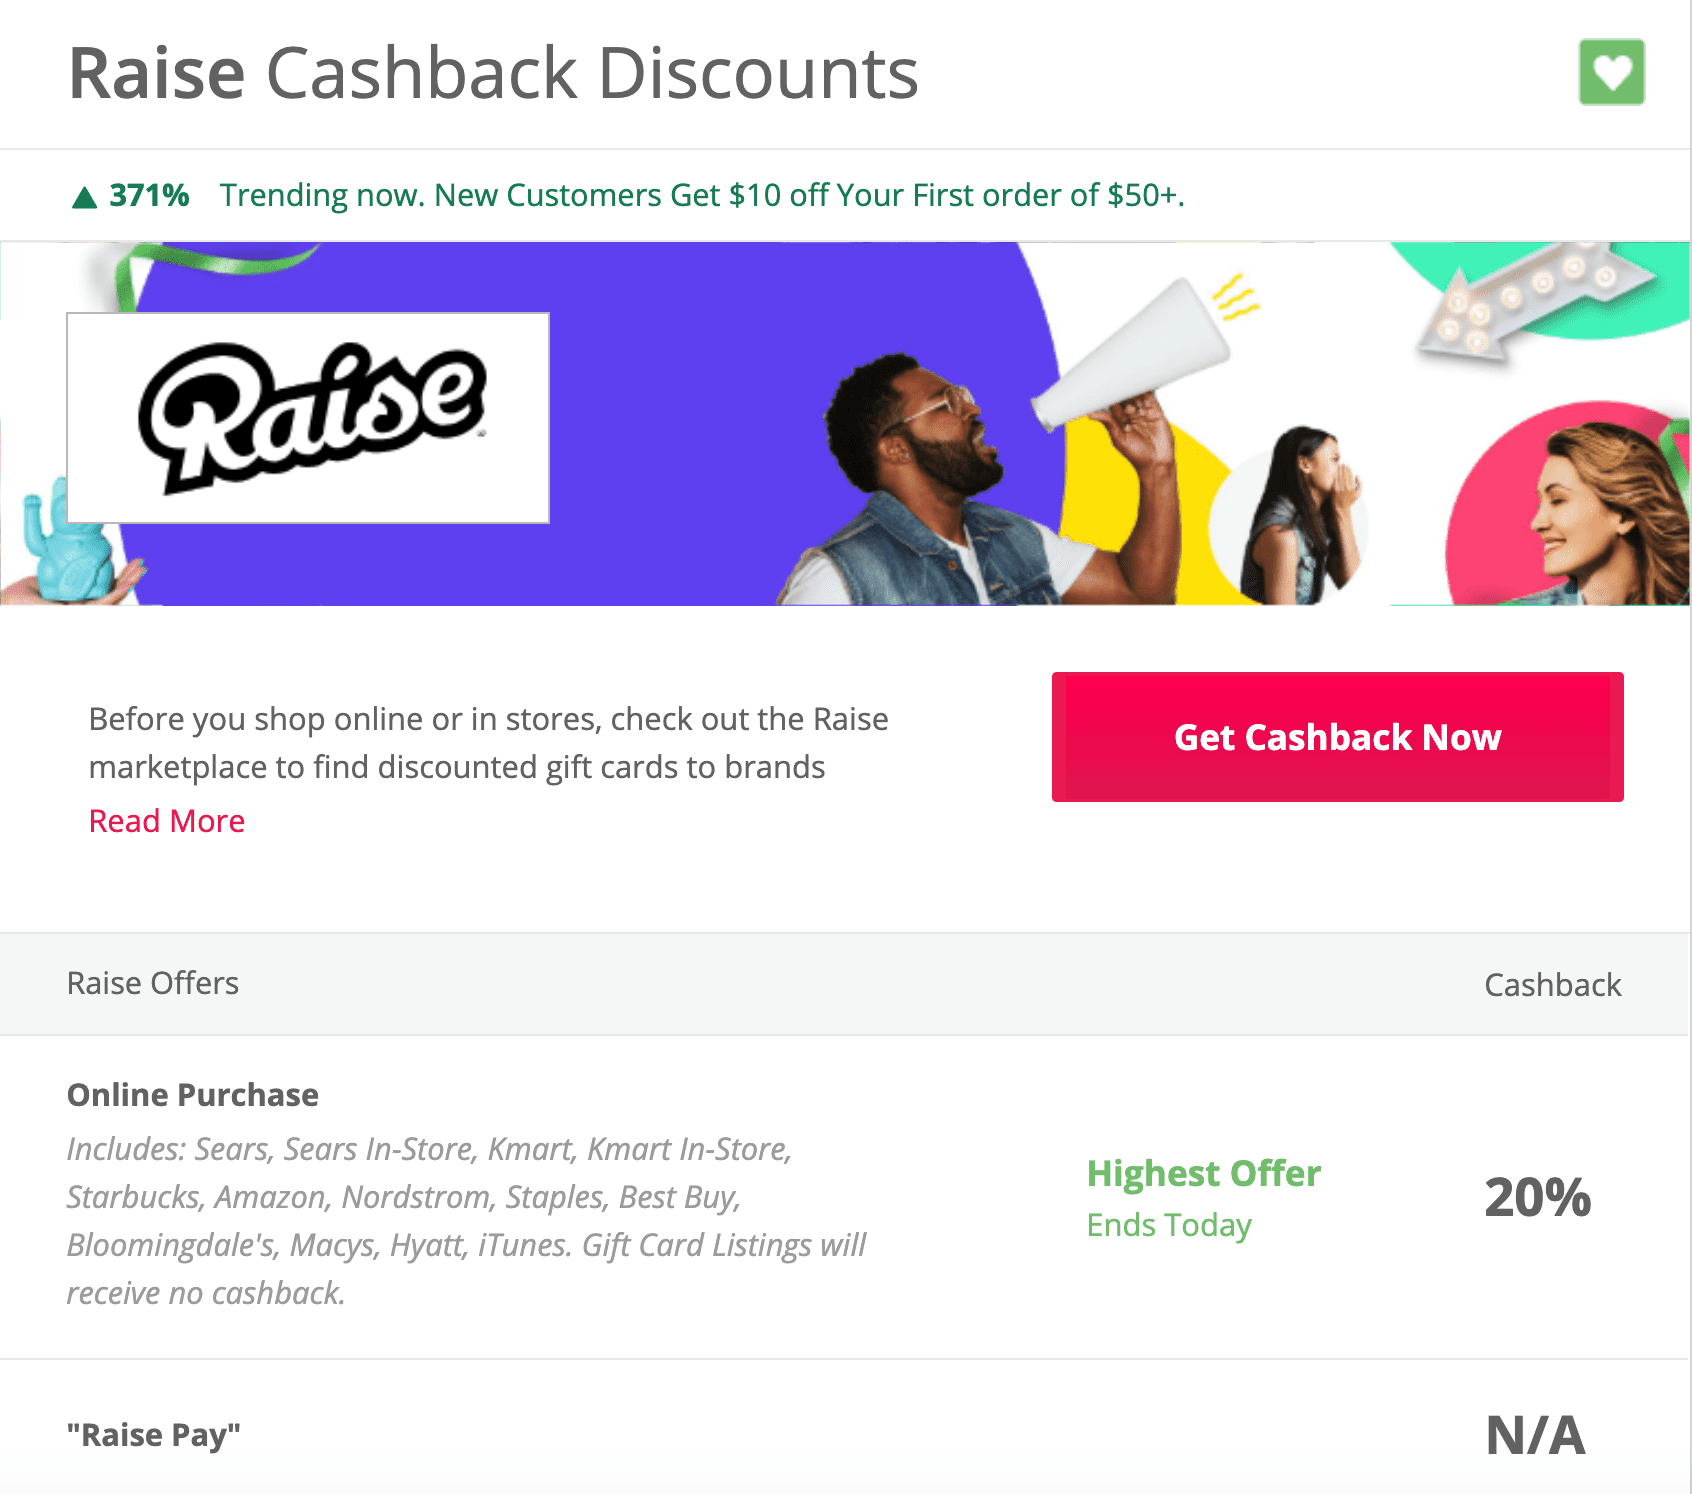Click the Ends Today notice
Viewport: 1692px width, 1494px height.
(1169, 1225)
